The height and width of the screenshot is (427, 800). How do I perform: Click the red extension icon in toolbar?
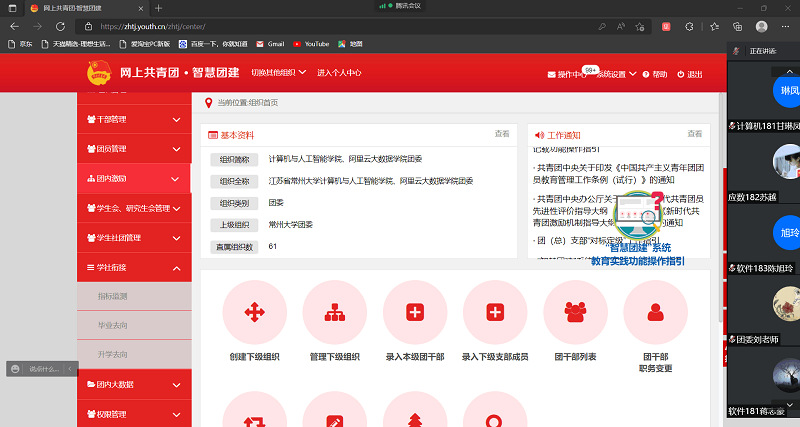point(666,27)
